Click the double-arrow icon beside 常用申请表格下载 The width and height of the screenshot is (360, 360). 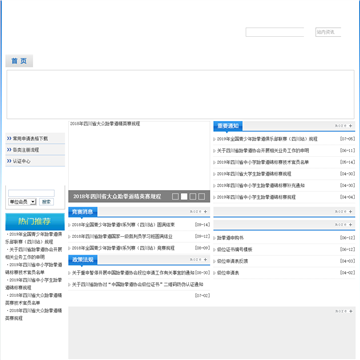point(9,138)
